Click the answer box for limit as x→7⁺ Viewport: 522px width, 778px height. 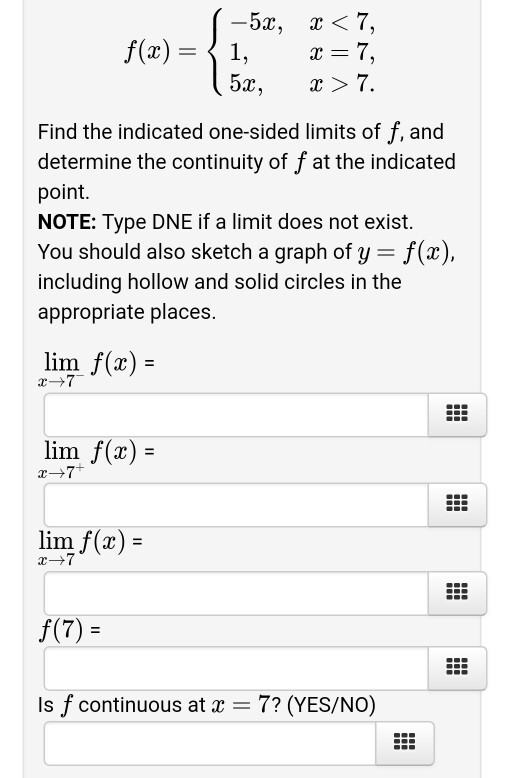point(236,504)
